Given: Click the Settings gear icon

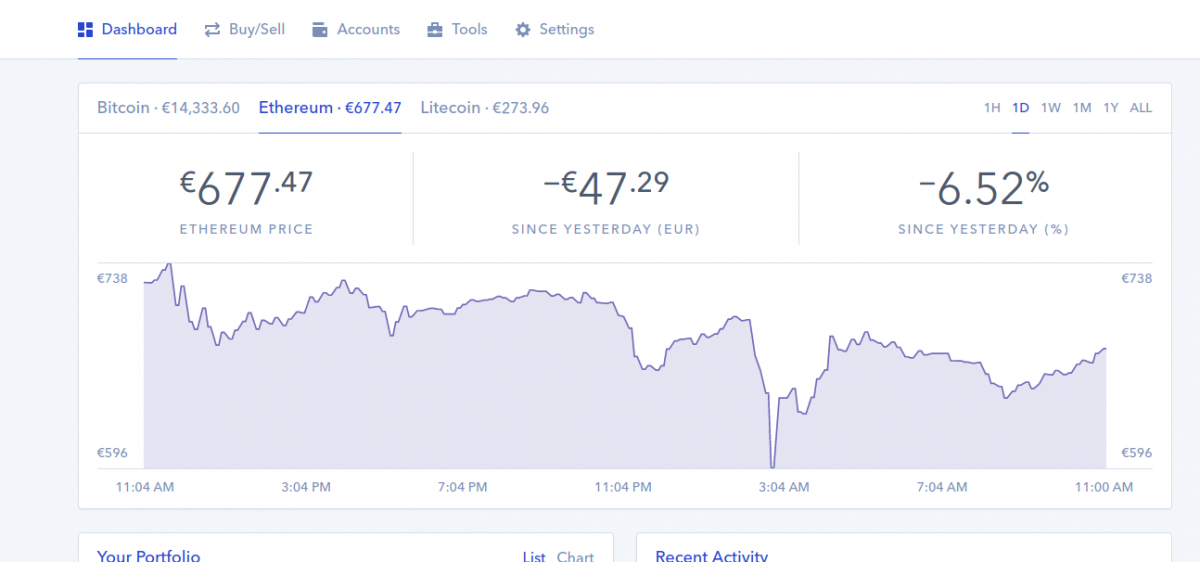Looking at the screenshot, I should [522, 30].
